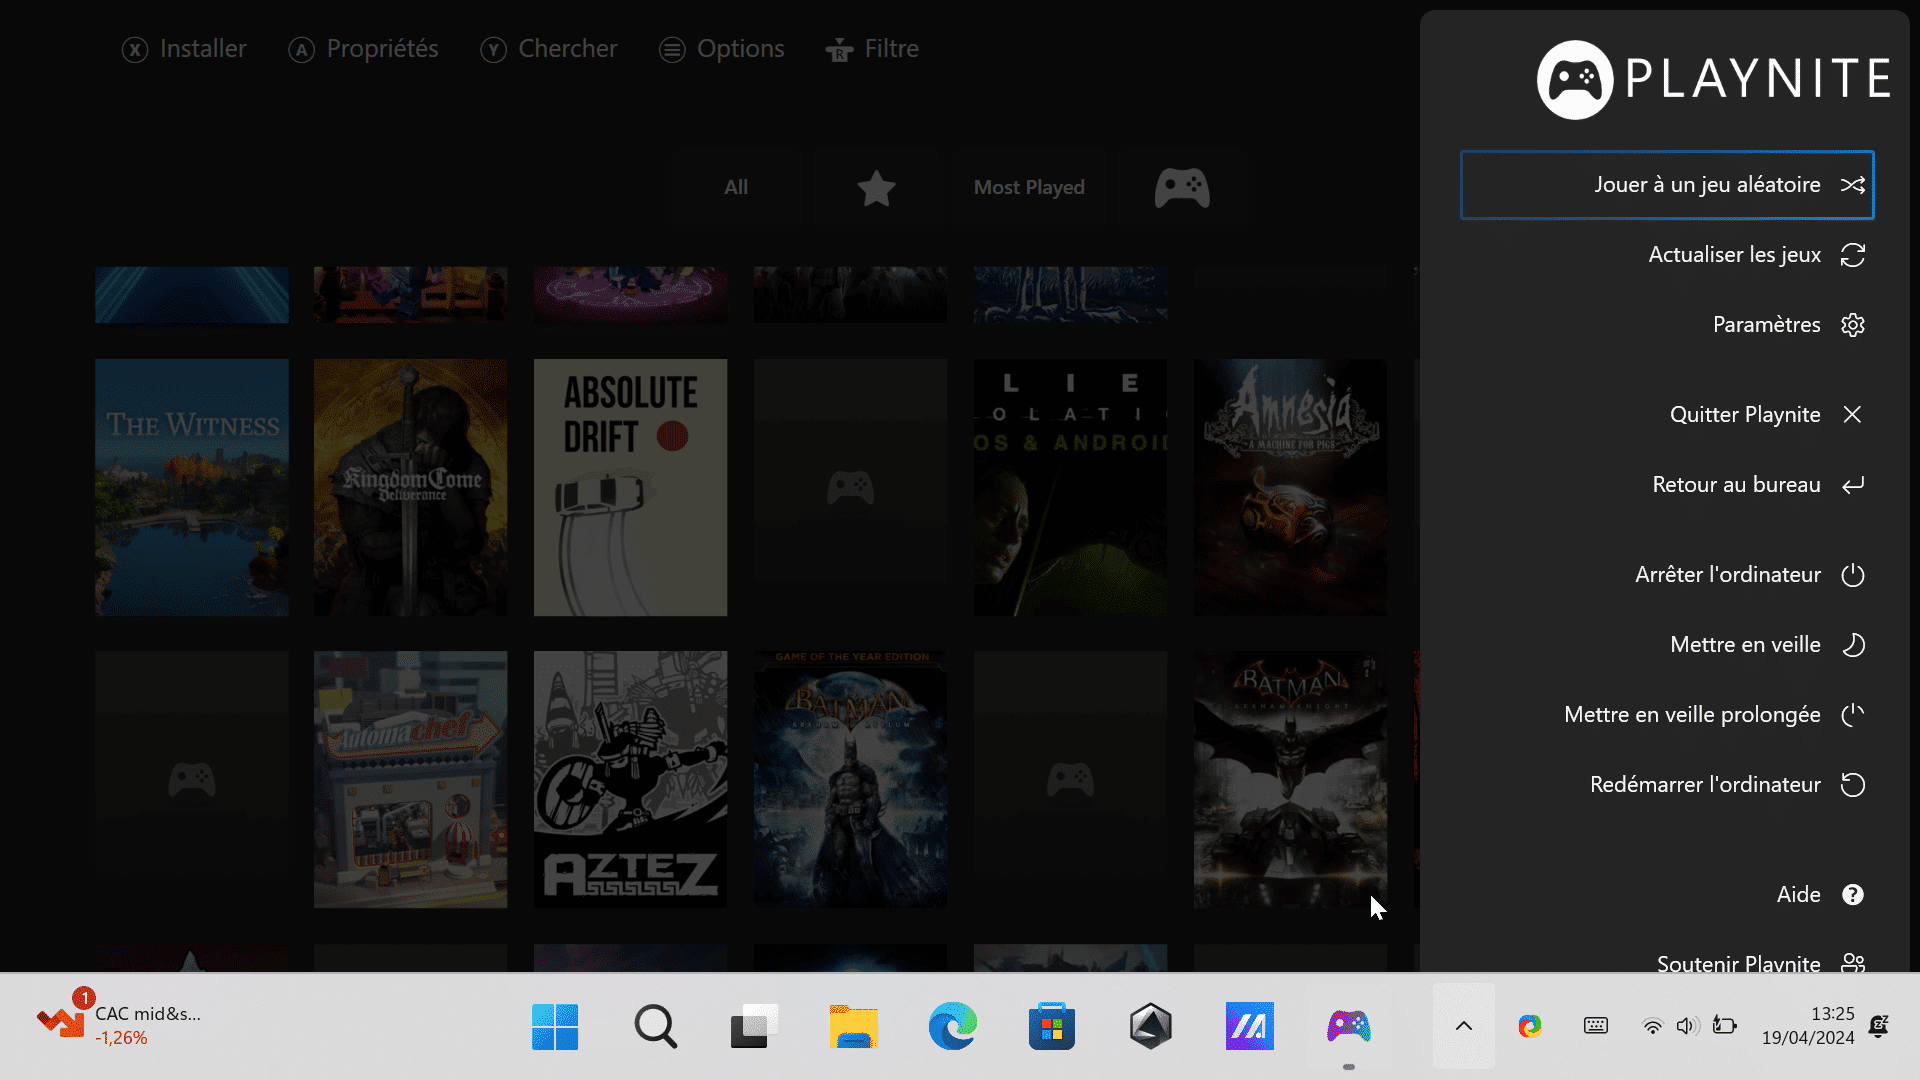Click the power icon beside Arrêter l'ordinateur

click(1853, 575)
